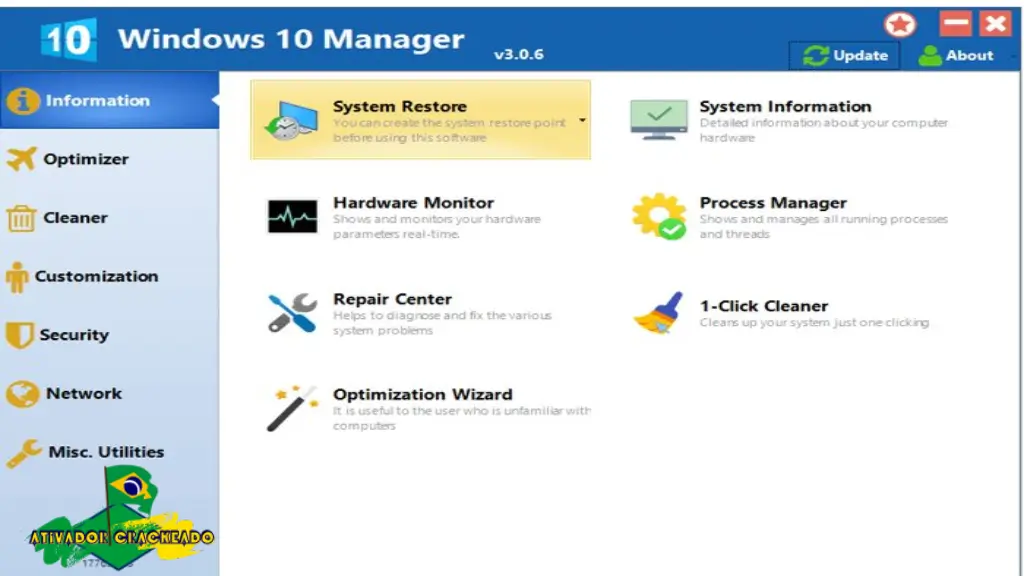Go to the Network section

coord(109,394)
